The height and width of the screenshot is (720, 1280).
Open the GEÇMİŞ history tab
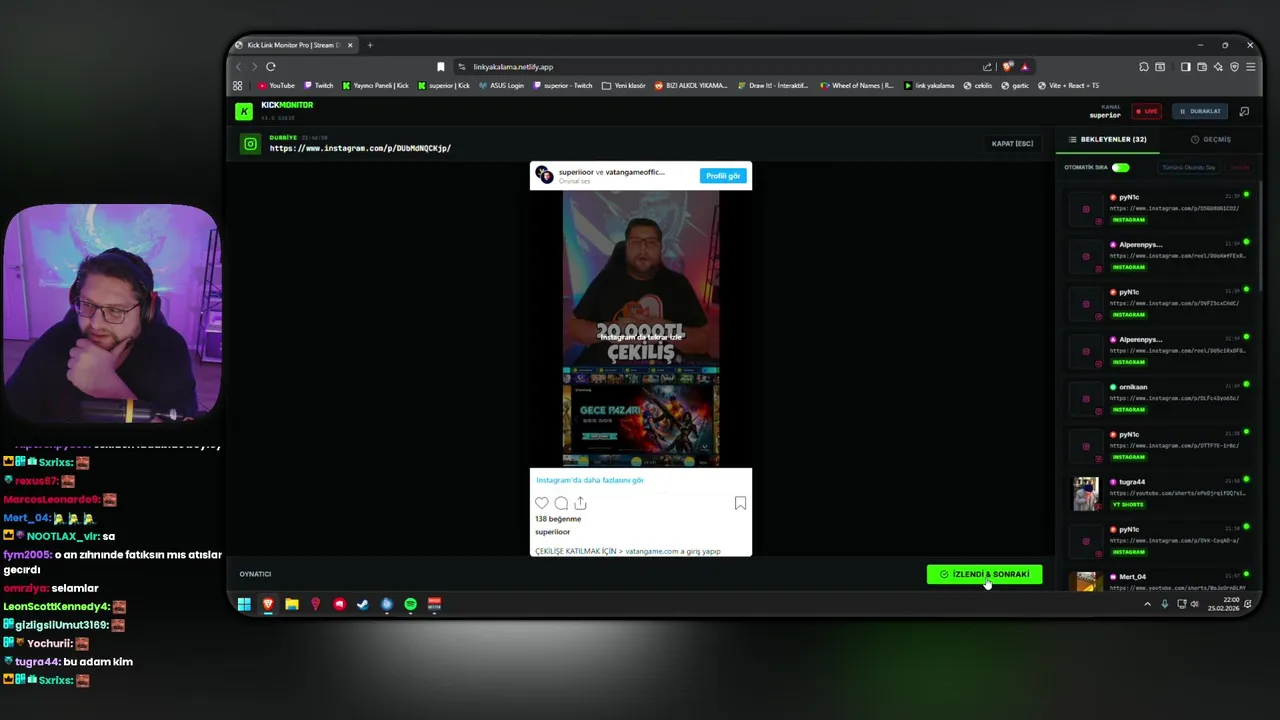[x=1211, y=139]
